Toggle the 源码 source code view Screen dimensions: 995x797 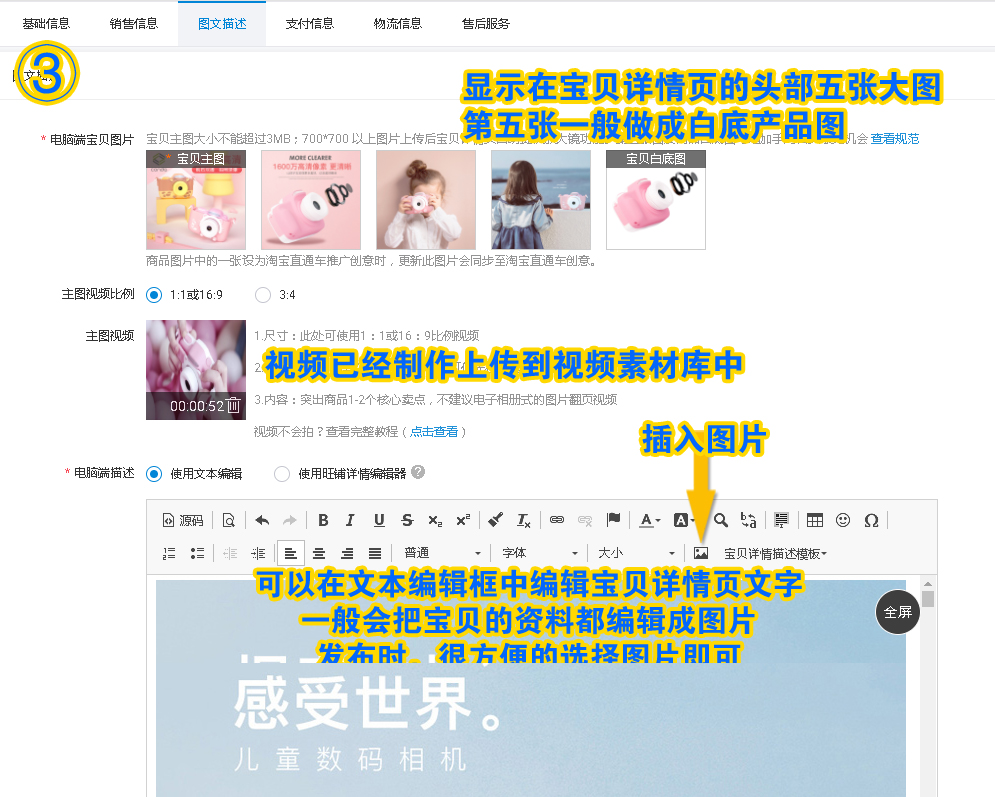185,520
